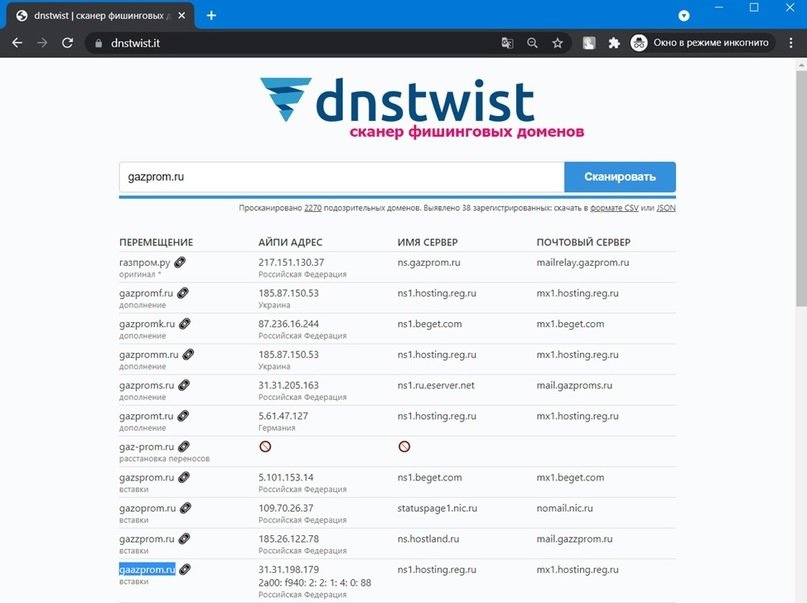Screen dimensions: 807x603
Task: Reload the dnstwist page
Action: point(67,43)
